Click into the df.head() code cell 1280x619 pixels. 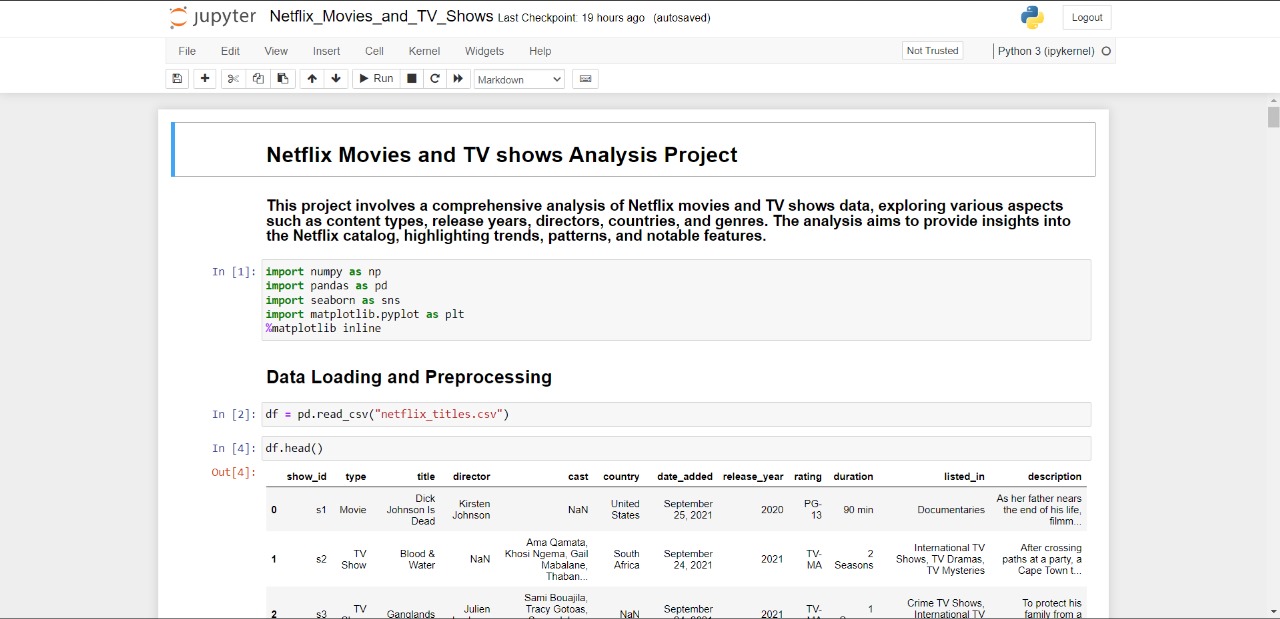point(676,448)
